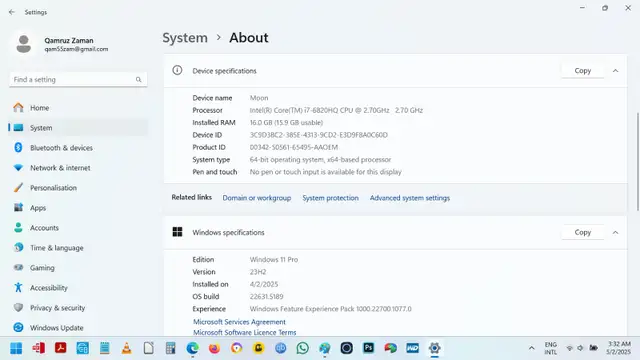640x360 pixels.
Task: Copy the Device specifications
Action: [582, 71]
